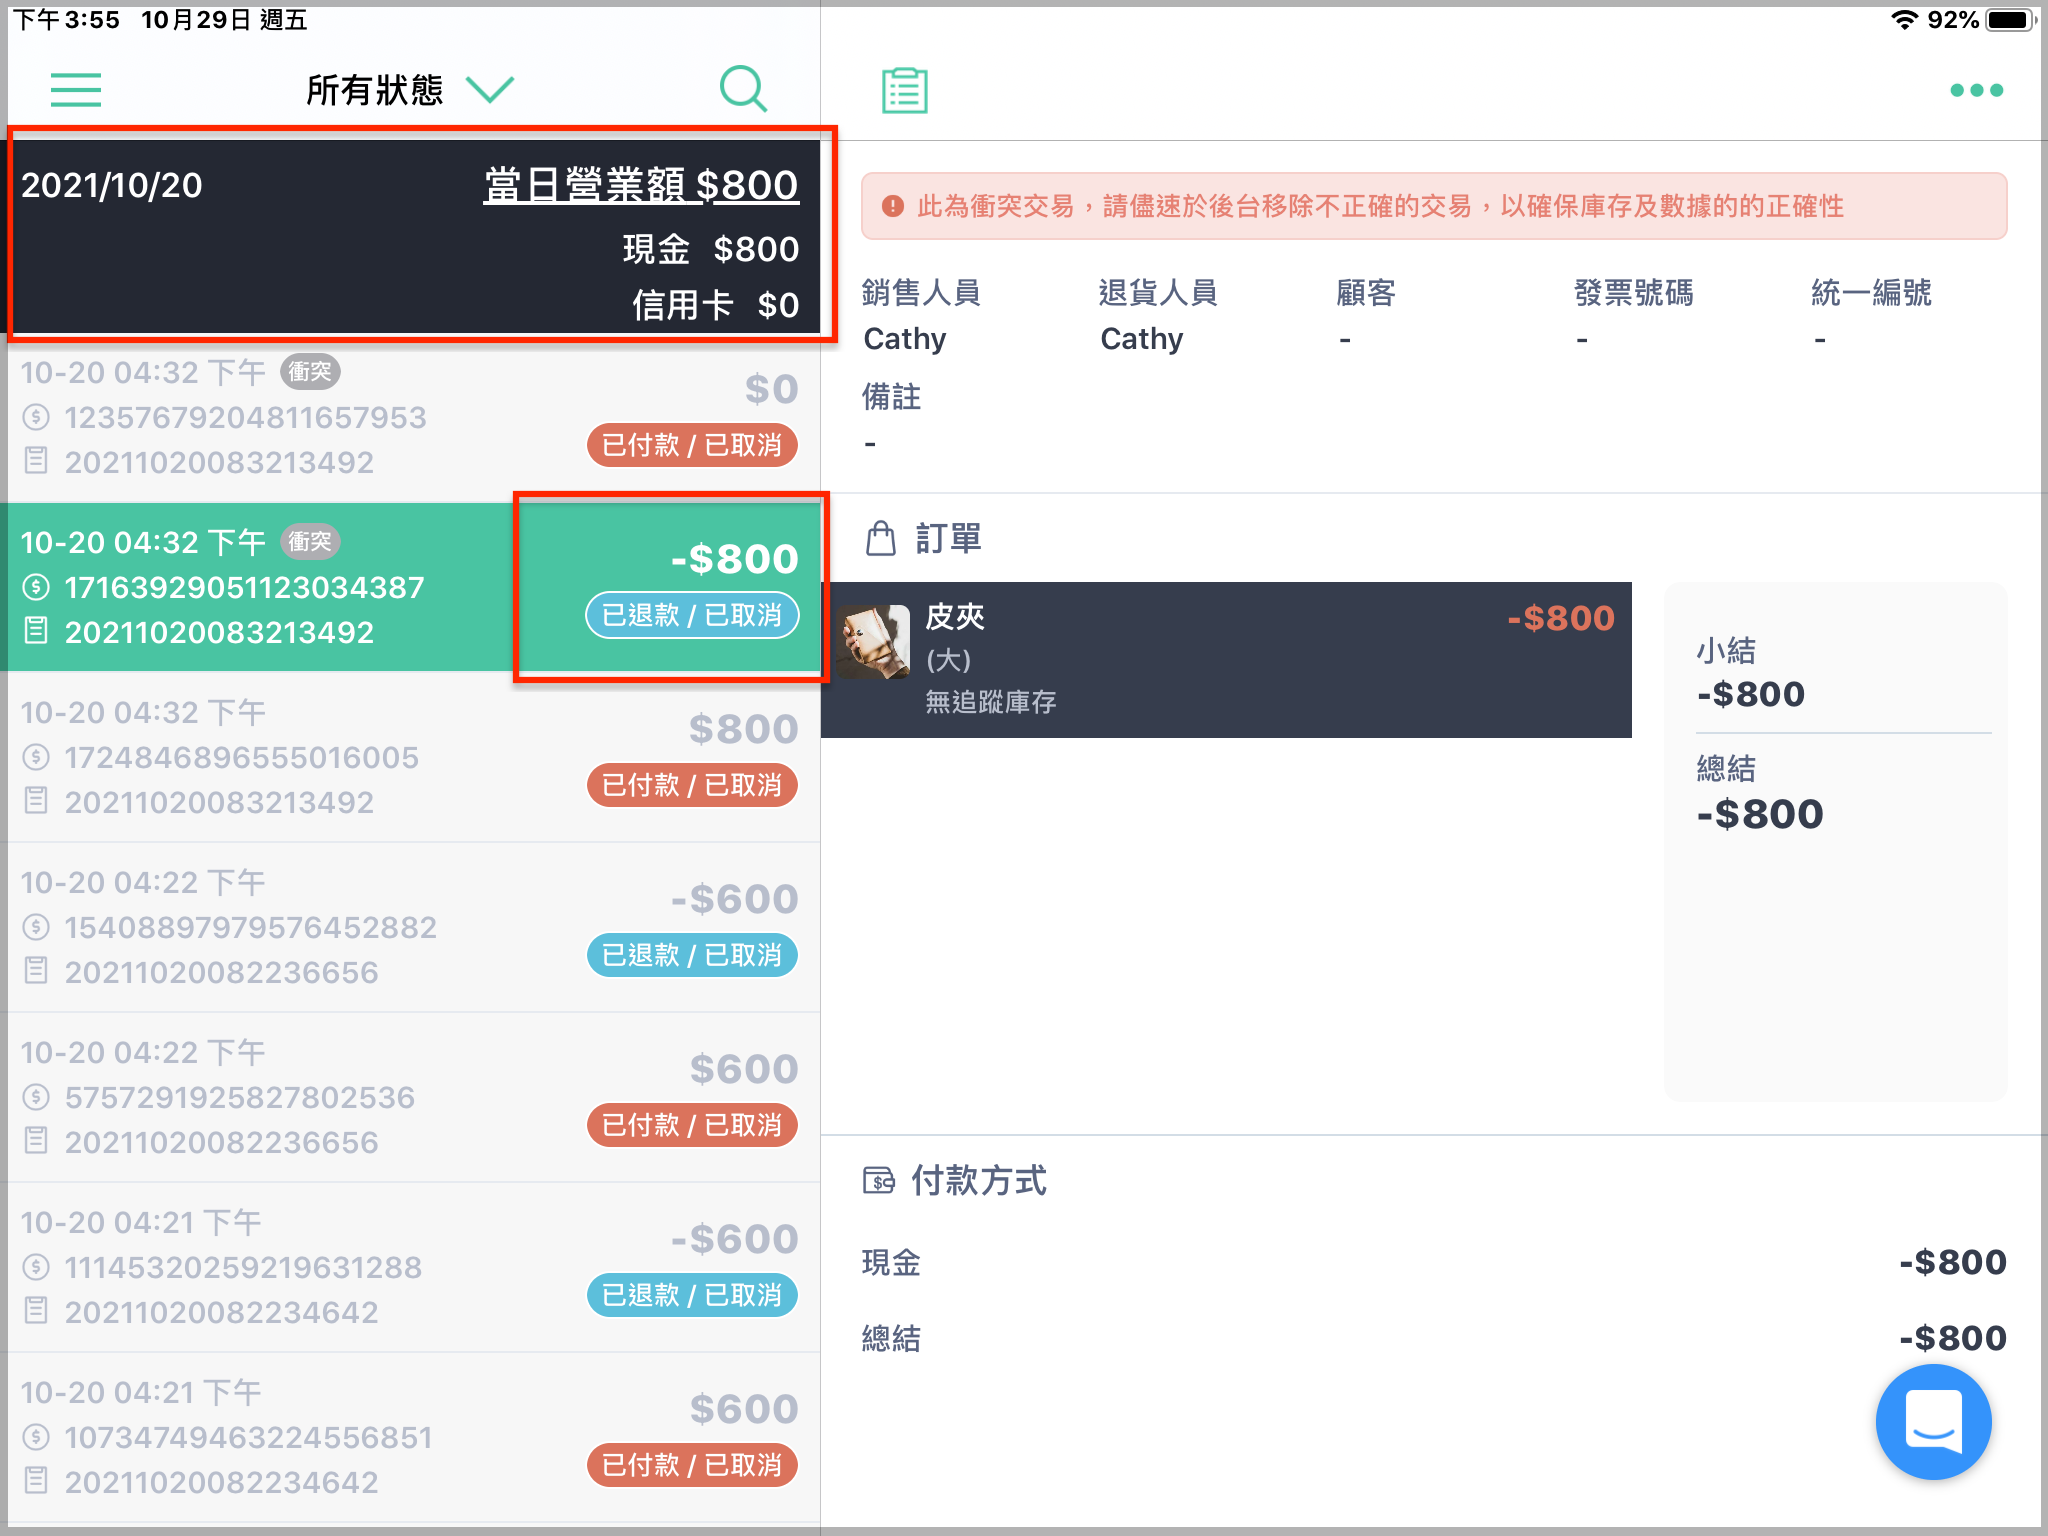The height and width of the screenshot is (1536, 2048).
Task: Open the 當日營業額 $800 daily revenue link
Action: [x=641, y=185]
